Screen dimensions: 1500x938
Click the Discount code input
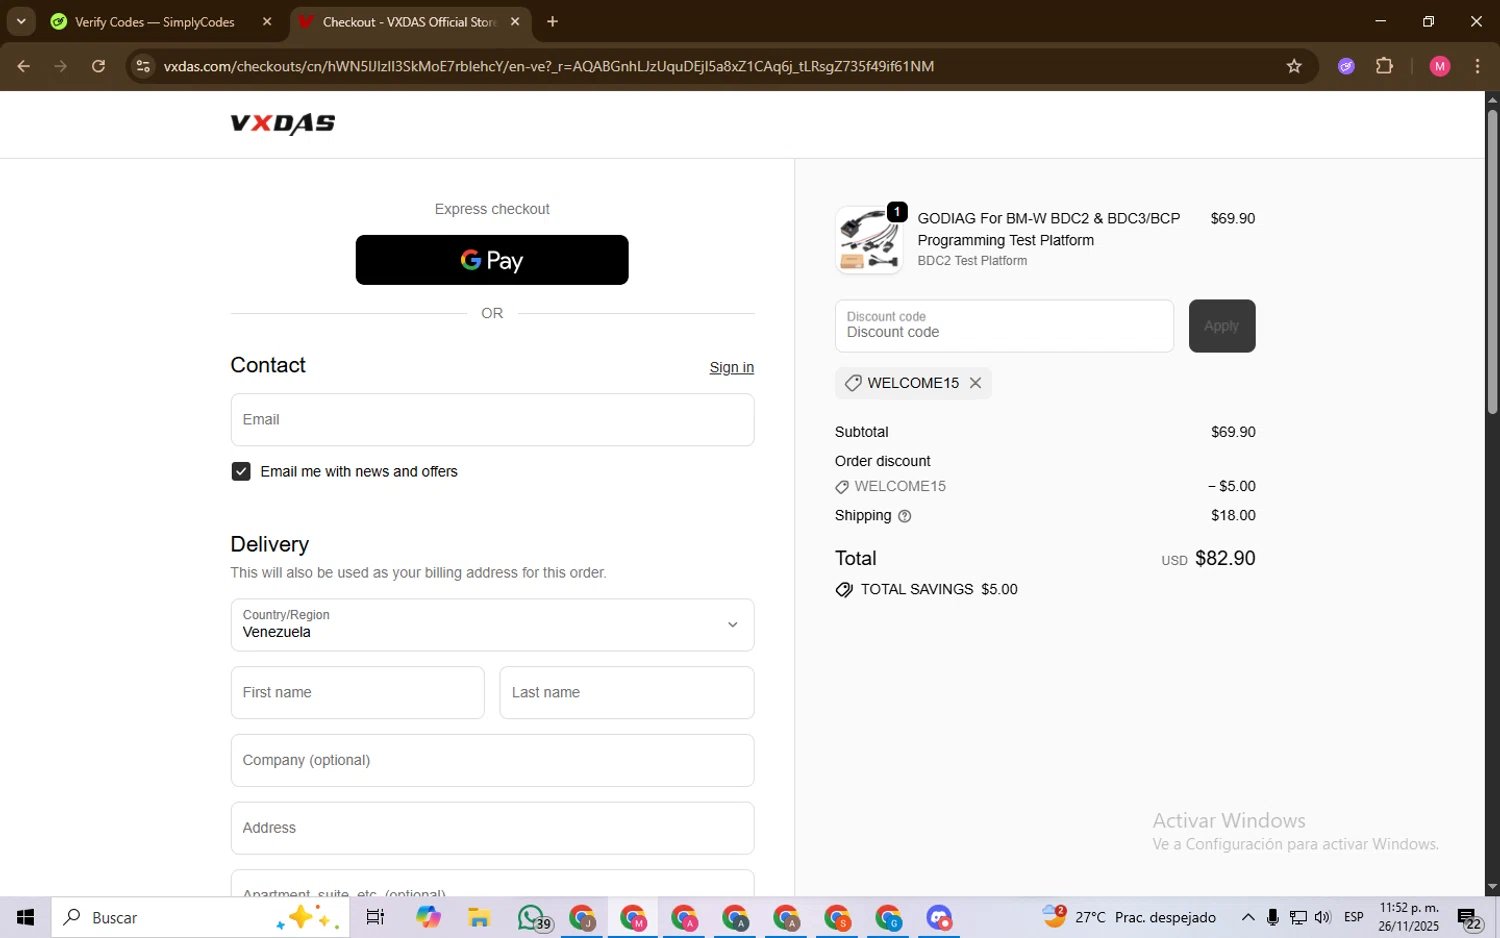(x=1004, y=326)
